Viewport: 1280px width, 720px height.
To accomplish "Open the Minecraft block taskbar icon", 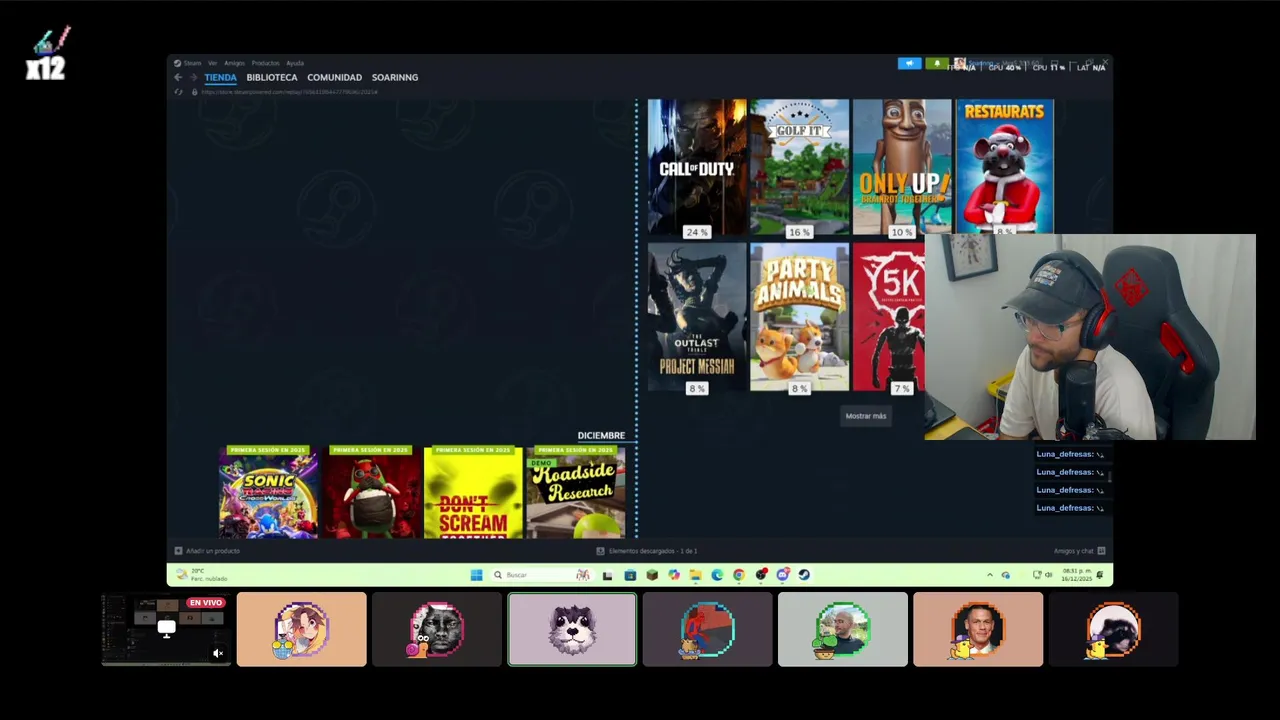I will 652,575.
